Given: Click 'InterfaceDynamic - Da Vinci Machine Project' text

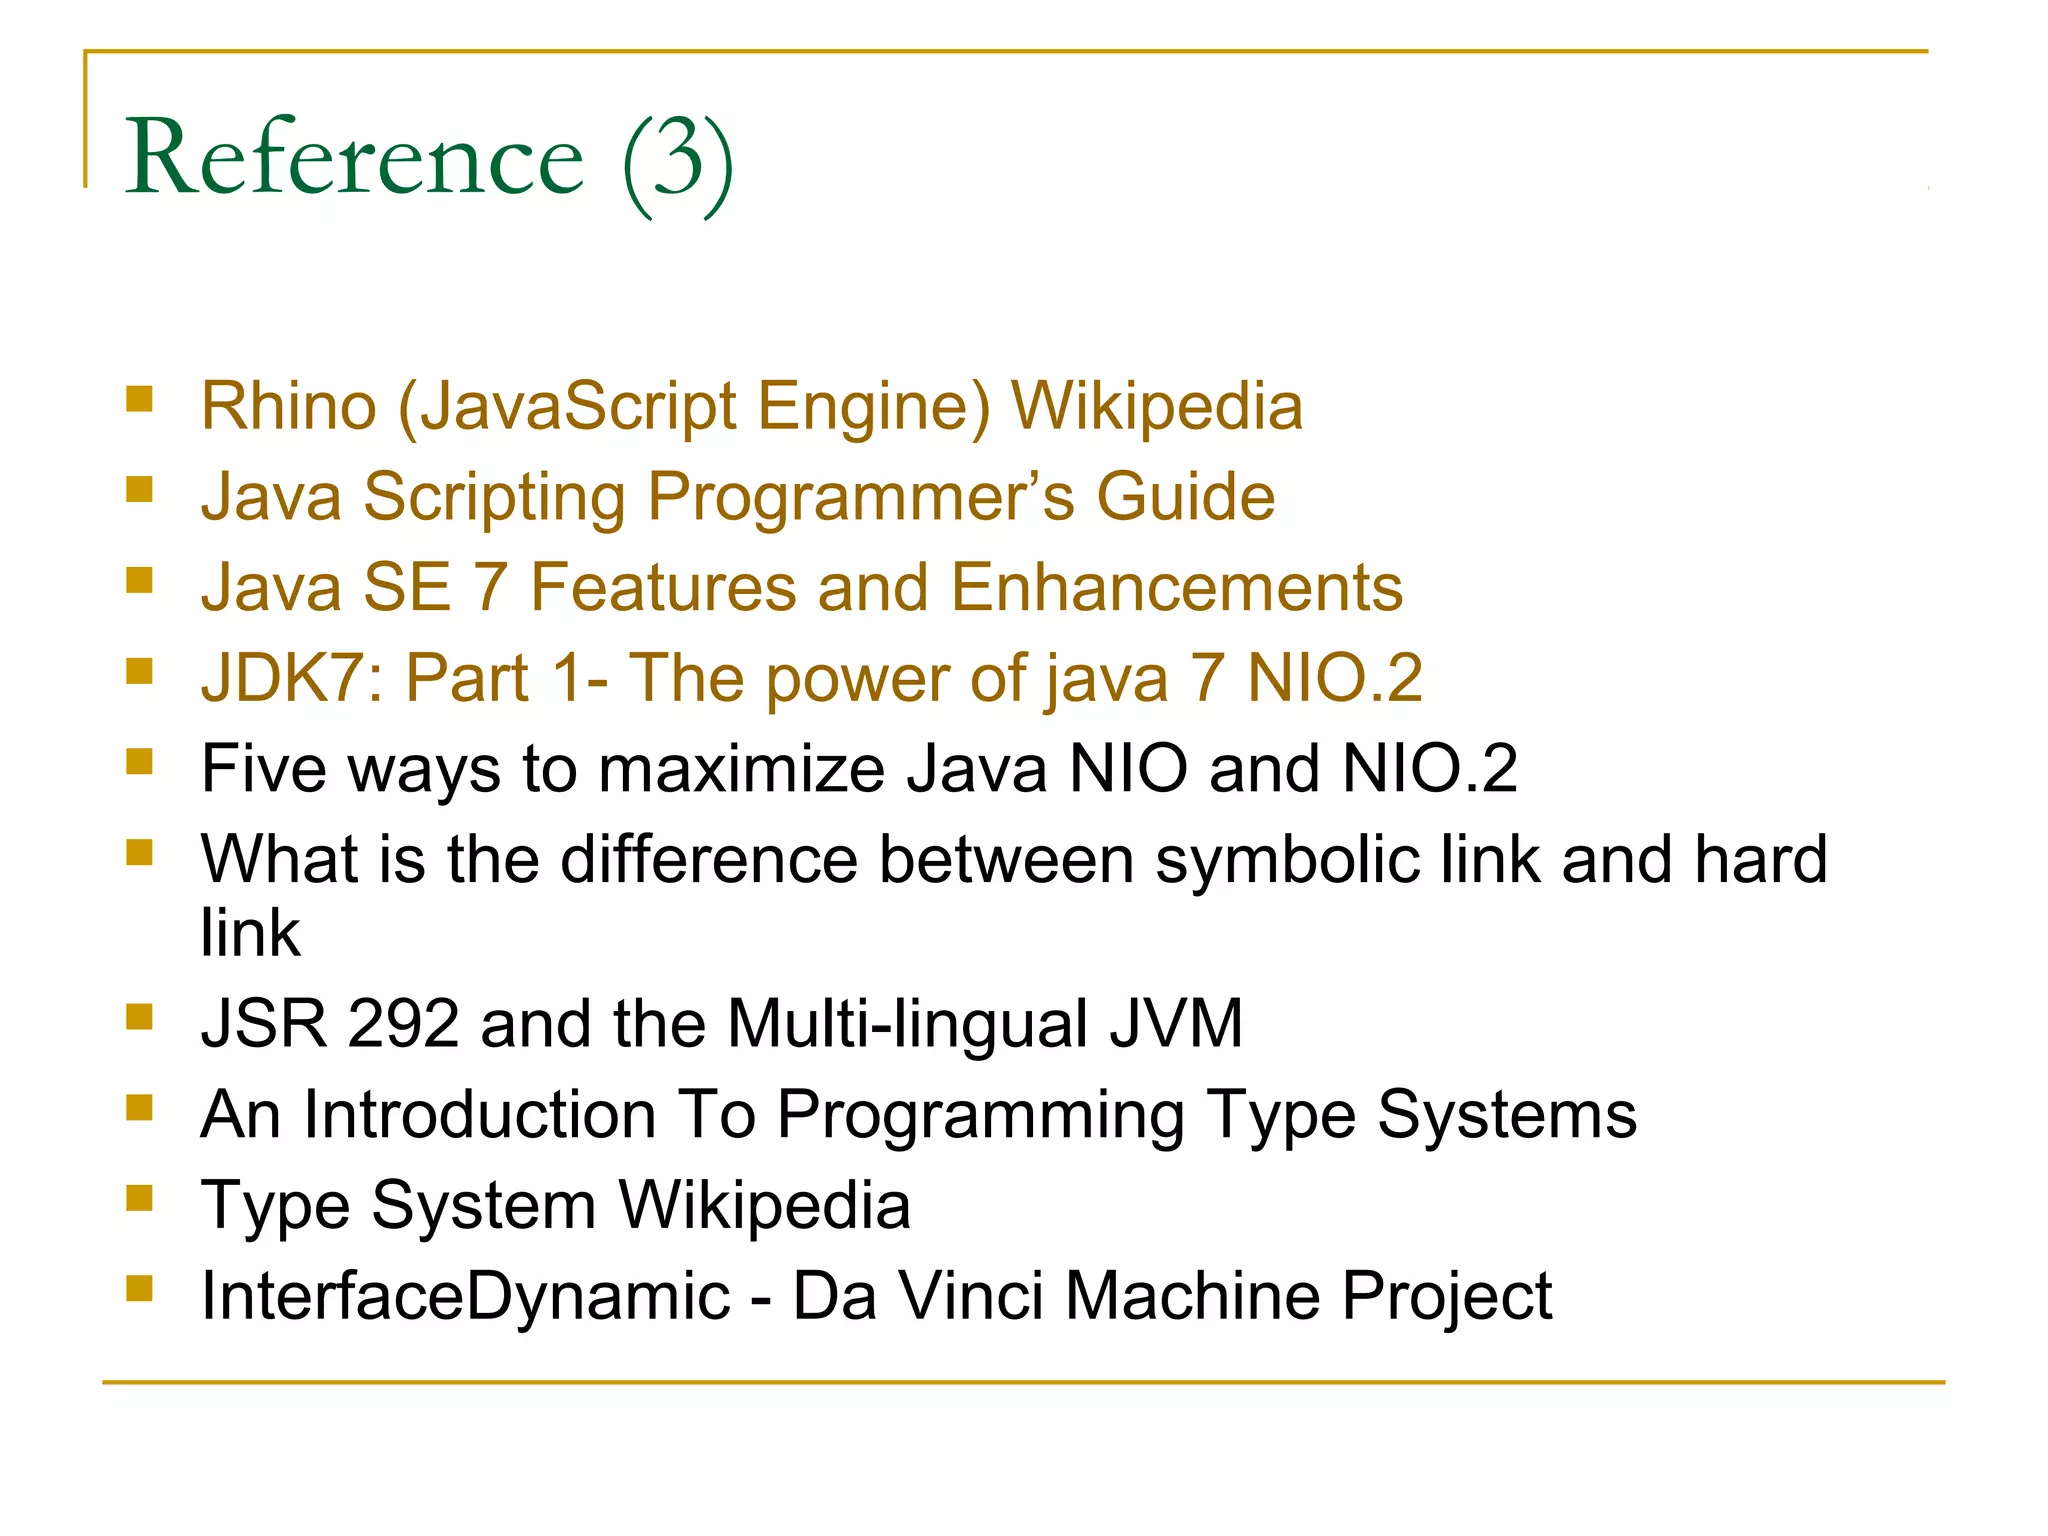Looking at the screenshot, I should [x=876, y=1296].
